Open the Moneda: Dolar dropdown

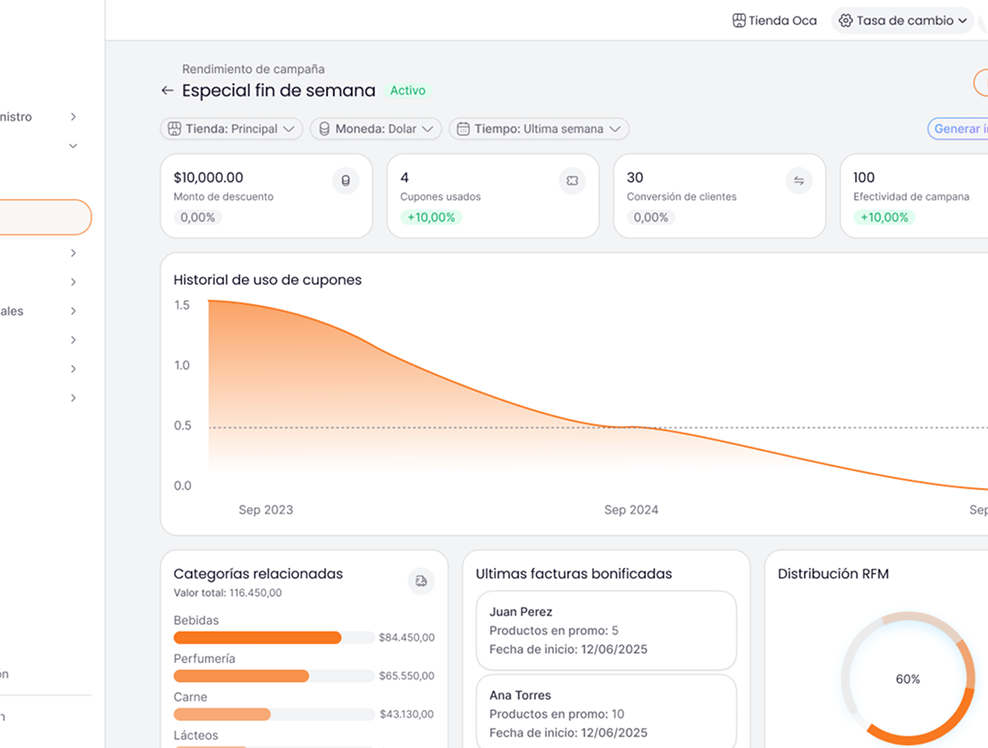(375, 129)
